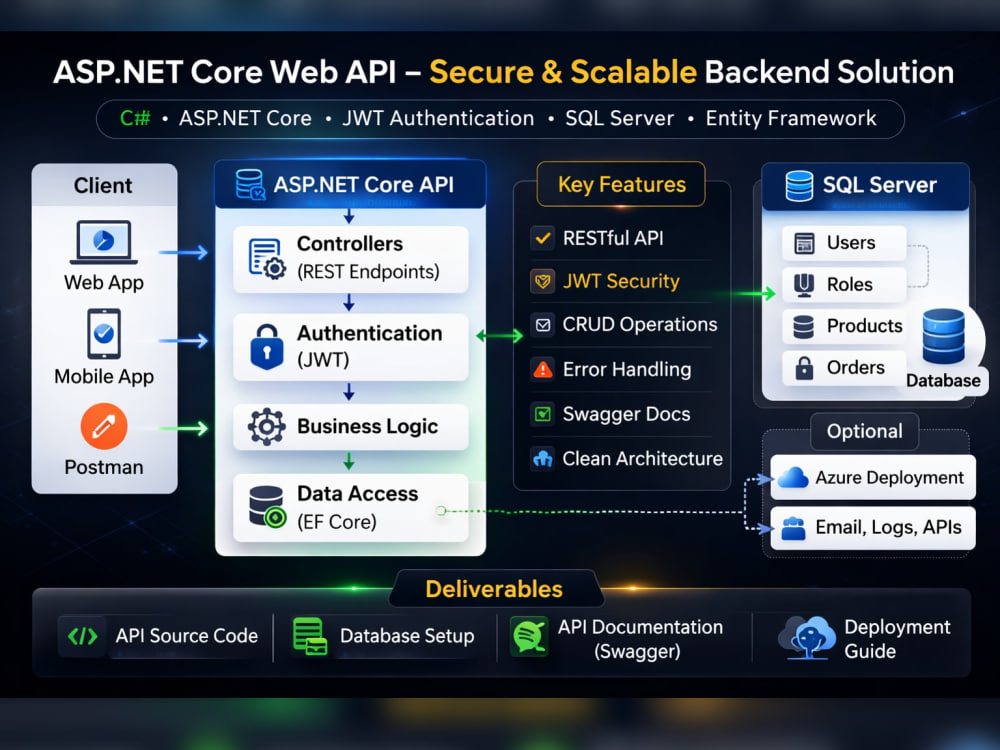The height and width of the screenshot is (750, 1000).
Task: Click the Error Handling warning triangle icon
Action: [543, 369]
